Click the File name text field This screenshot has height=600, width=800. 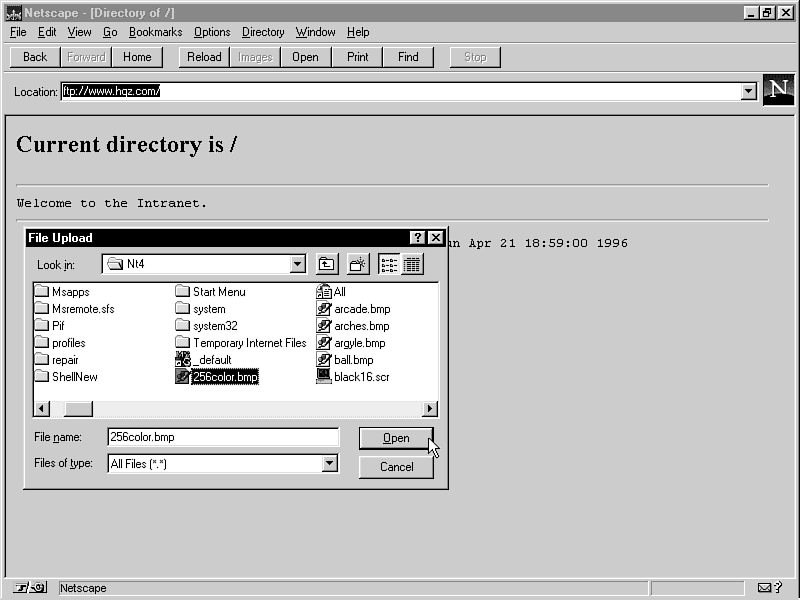223,437
